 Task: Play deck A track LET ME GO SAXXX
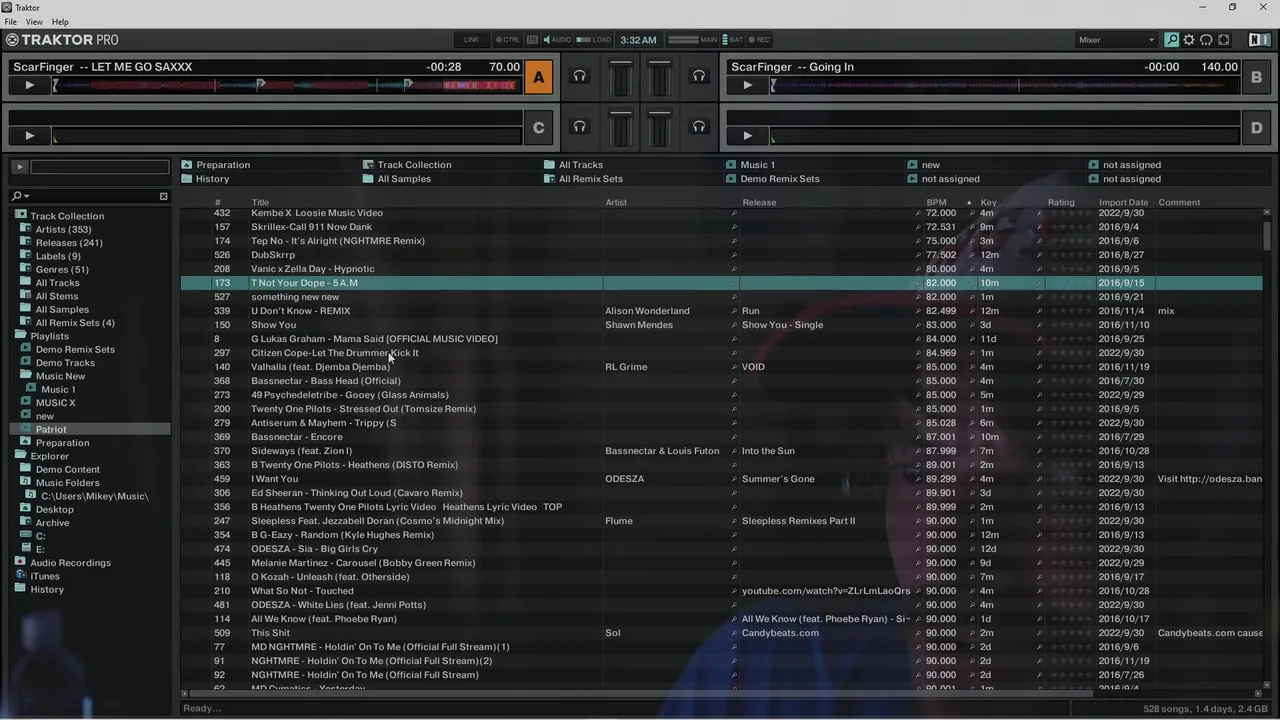(29, 85)
